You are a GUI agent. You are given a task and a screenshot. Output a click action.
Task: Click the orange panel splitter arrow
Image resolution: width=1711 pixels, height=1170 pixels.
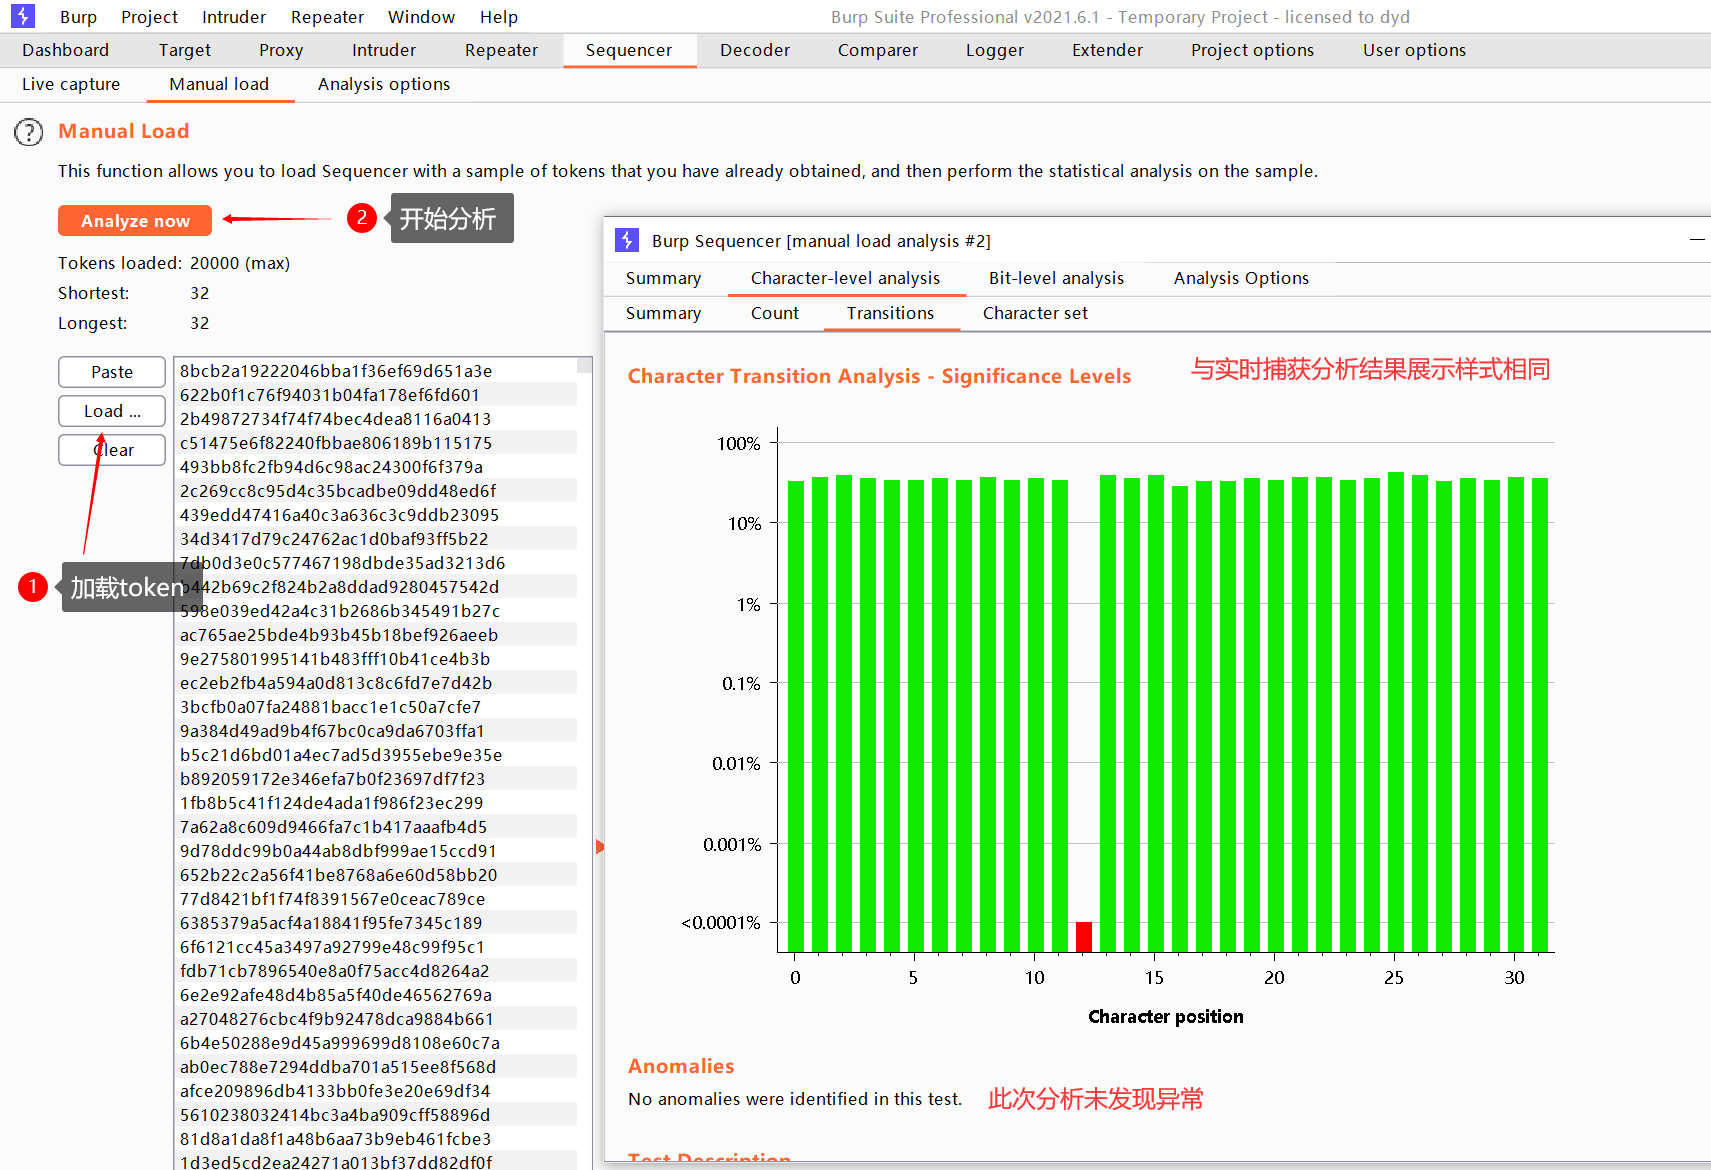click(x=600, y=847)
